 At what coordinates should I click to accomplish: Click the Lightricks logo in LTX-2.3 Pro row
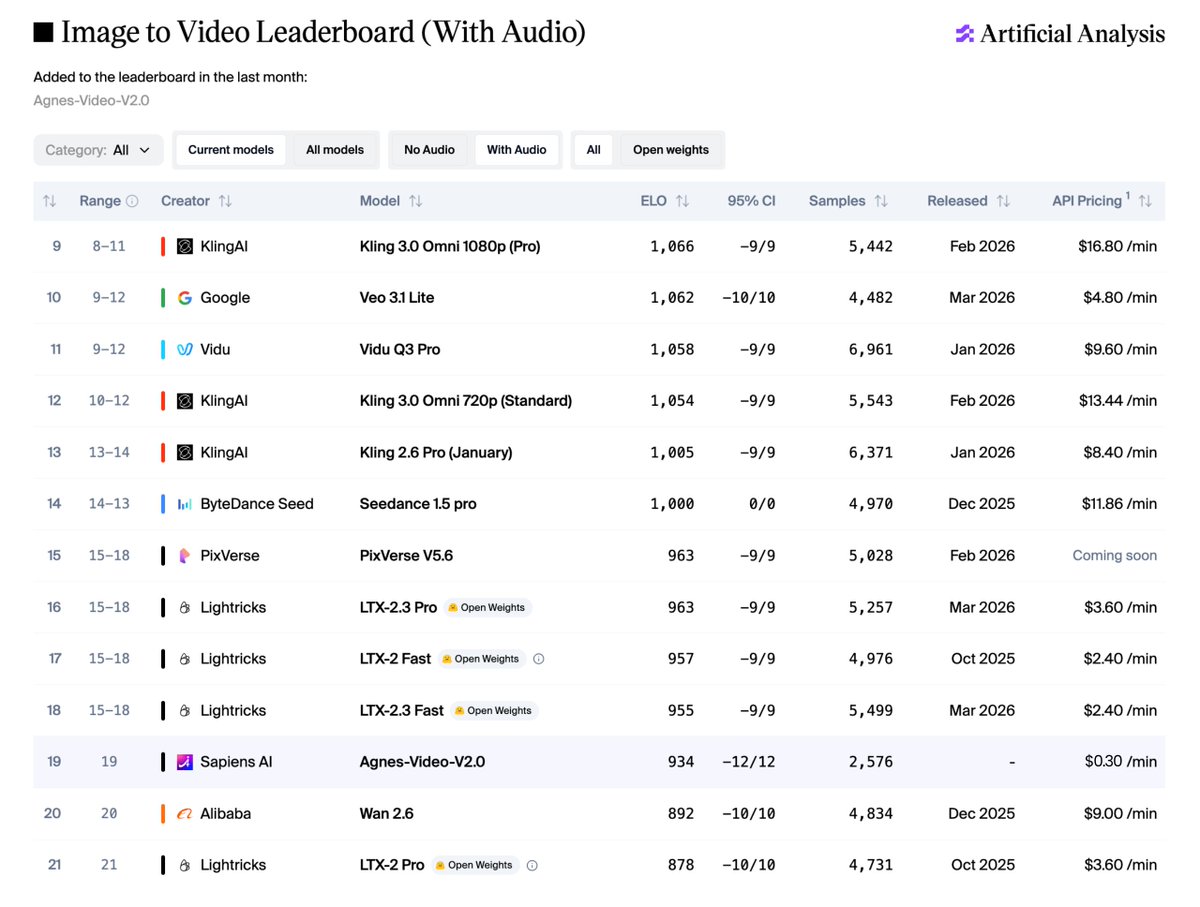185,607
